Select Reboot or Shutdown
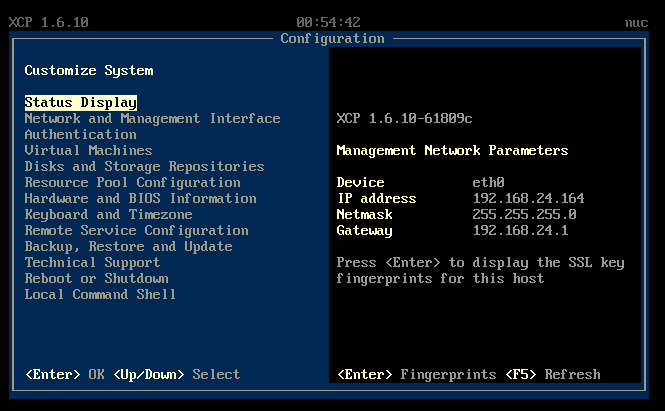The height and width of the screenshot is (411, 665). tap(96, 278)
